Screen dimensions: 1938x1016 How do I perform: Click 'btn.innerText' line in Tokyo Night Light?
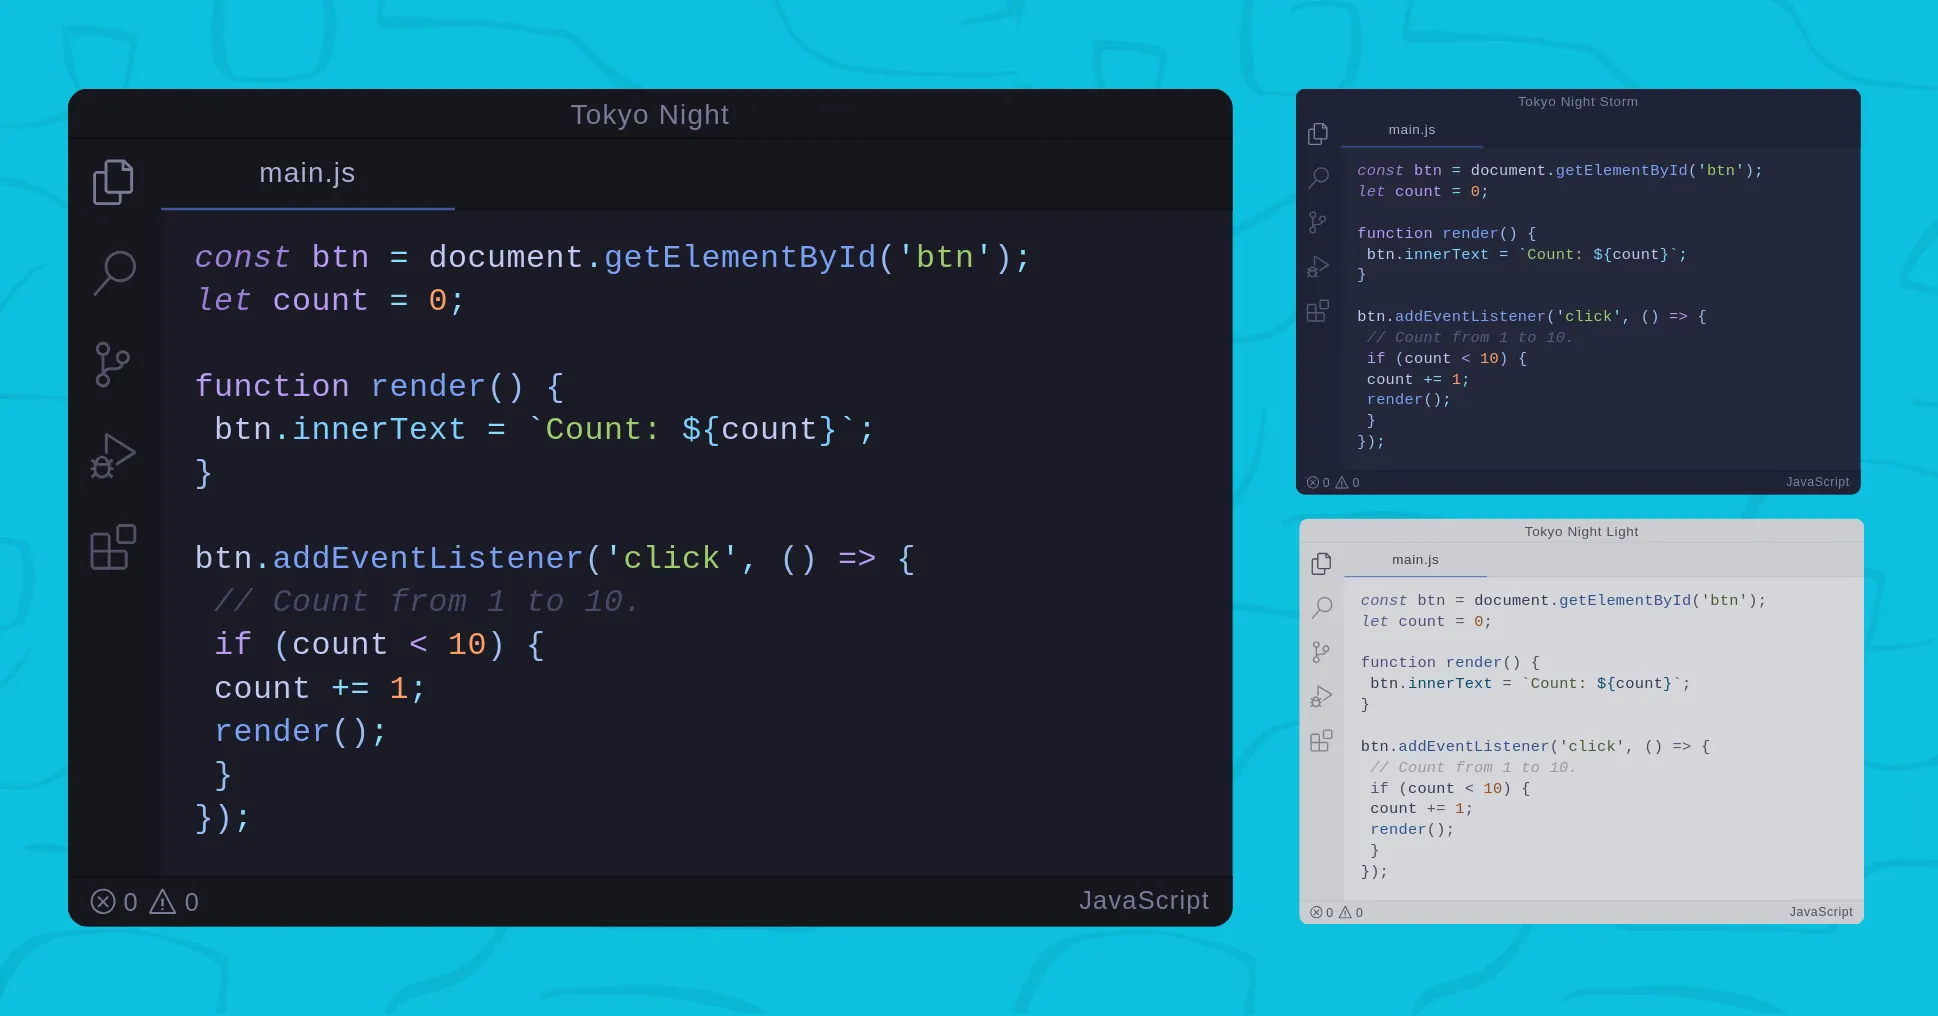[1530, 684]
